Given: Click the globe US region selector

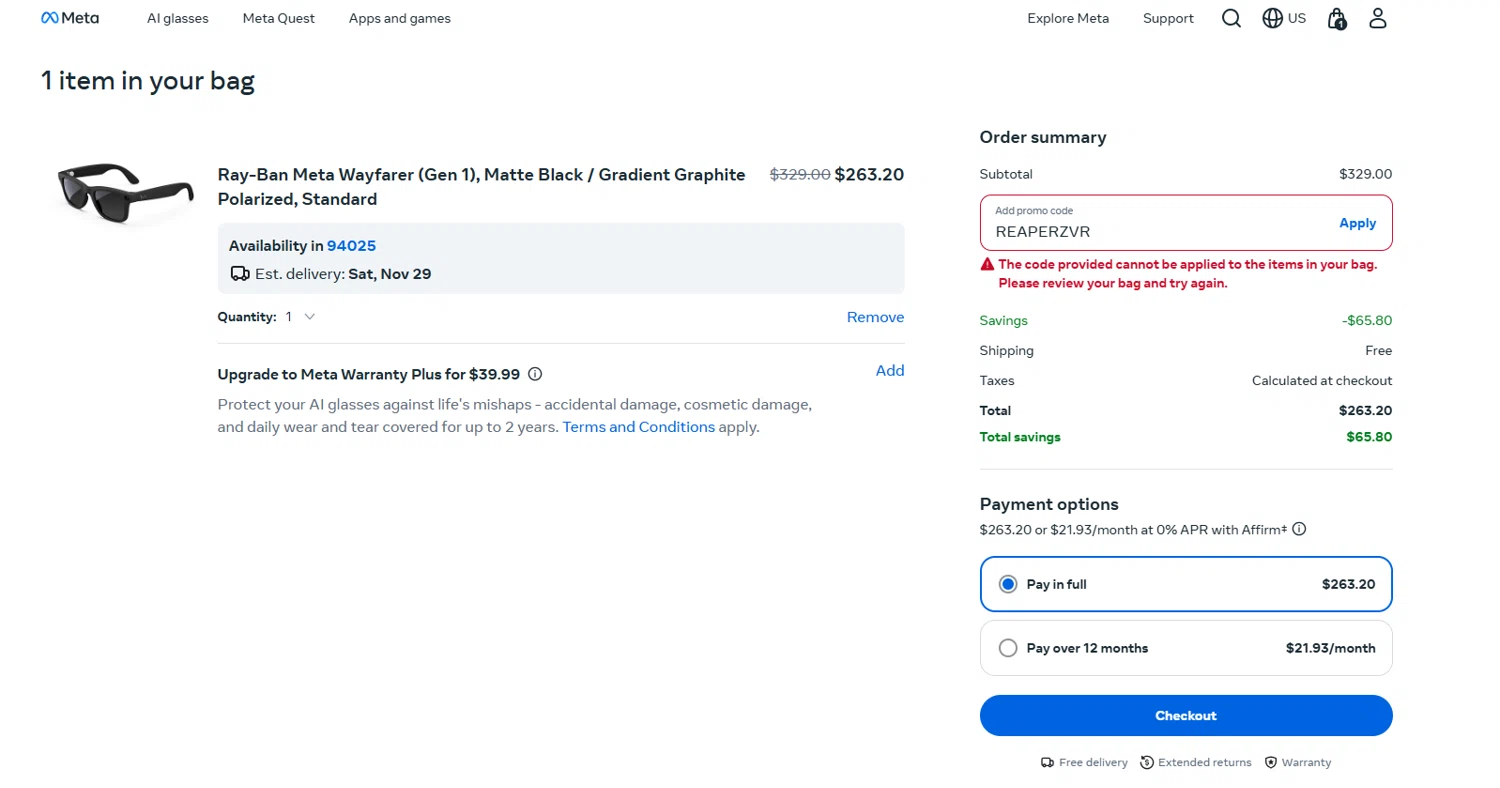Looking at the screenshot, I should [1284, 18].
